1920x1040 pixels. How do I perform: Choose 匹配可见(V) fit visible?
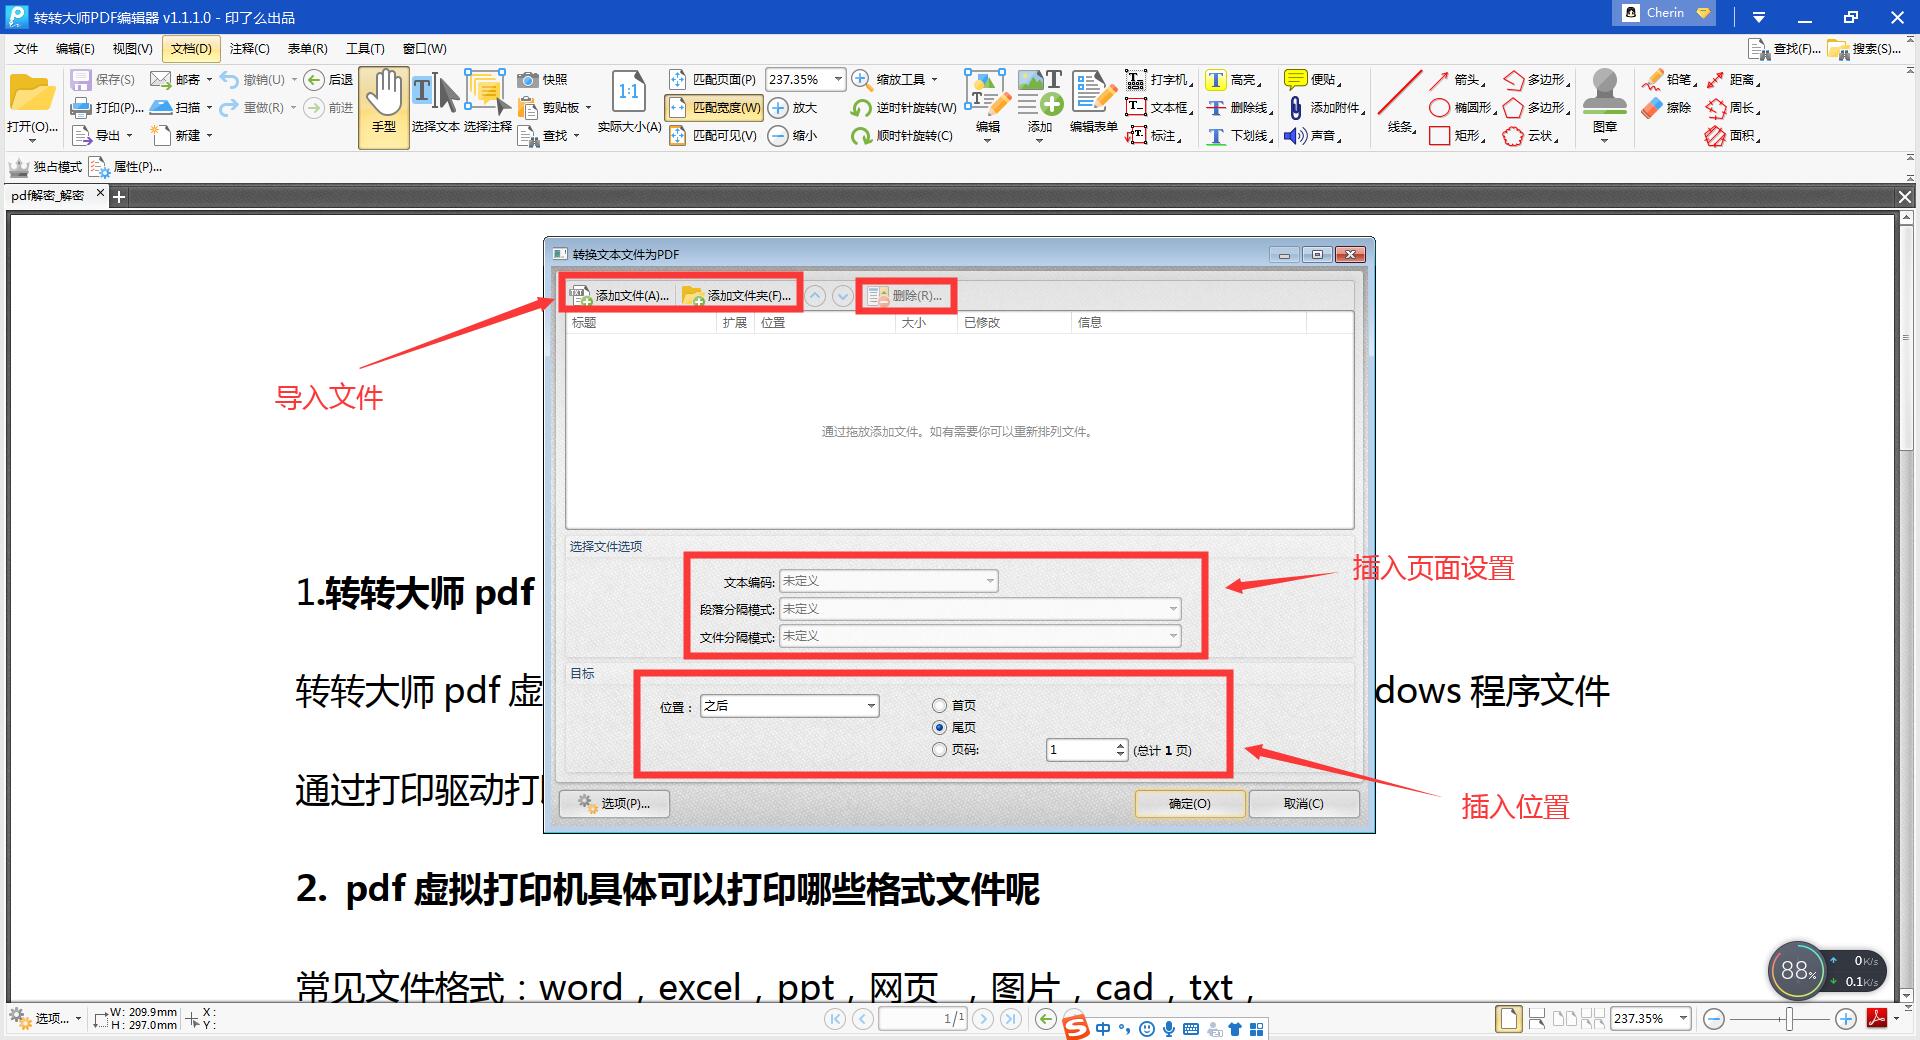(712, 135)
